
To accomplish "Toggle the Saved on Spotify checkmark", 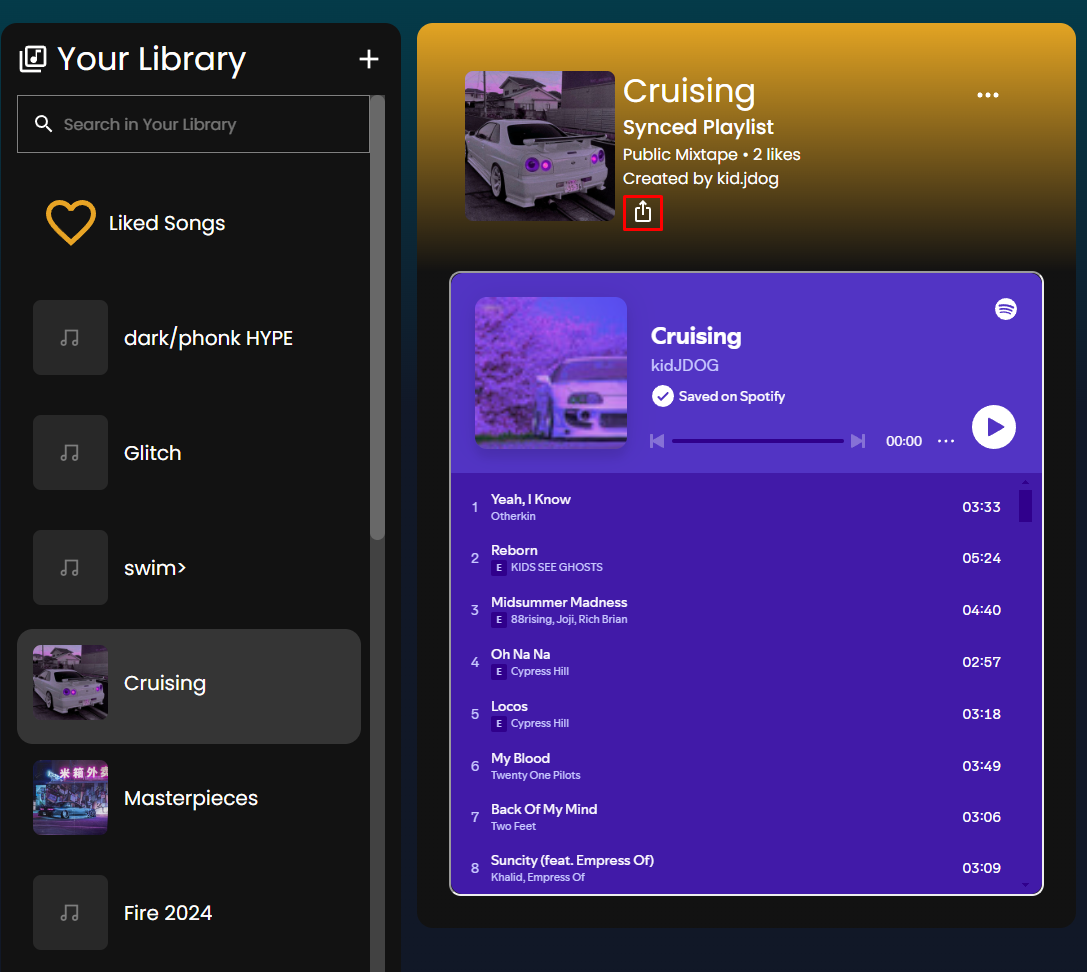I will point(662,396).
